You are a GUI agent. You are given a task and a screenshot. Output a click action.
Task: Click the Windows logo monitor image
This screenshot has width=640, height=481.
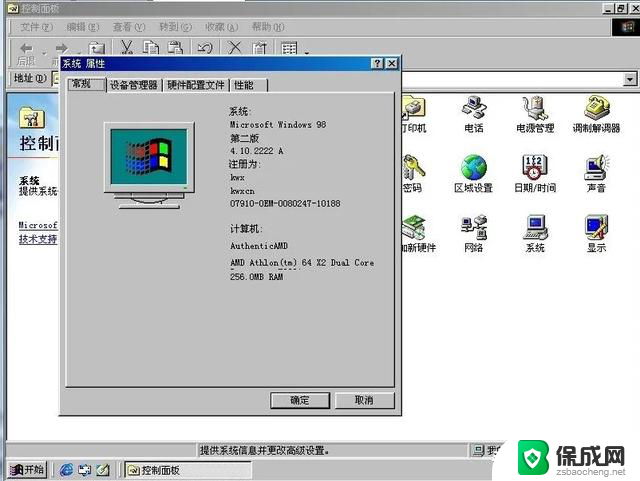(x=149, y=165)
